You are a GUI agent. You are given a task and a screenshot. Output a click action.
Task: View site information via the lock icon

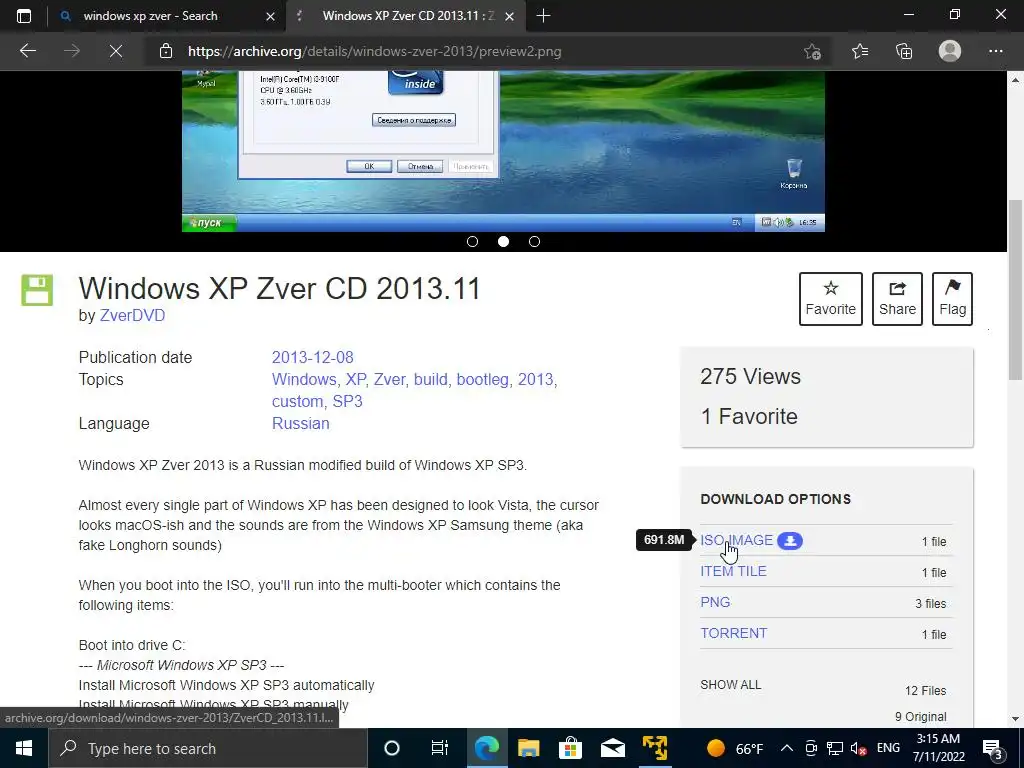(166, 51)
